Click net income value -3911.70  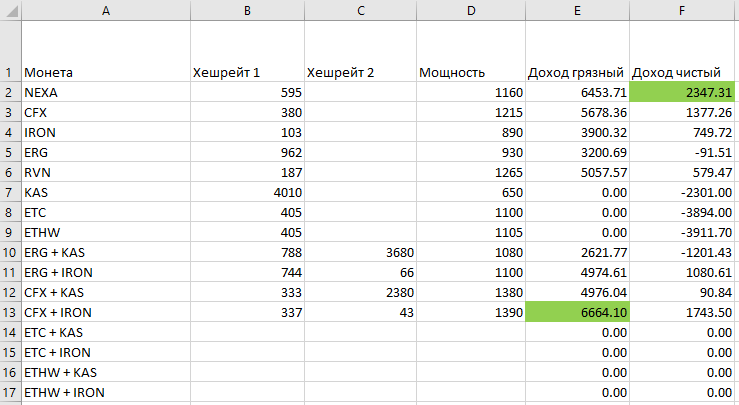tap(682, 232)
